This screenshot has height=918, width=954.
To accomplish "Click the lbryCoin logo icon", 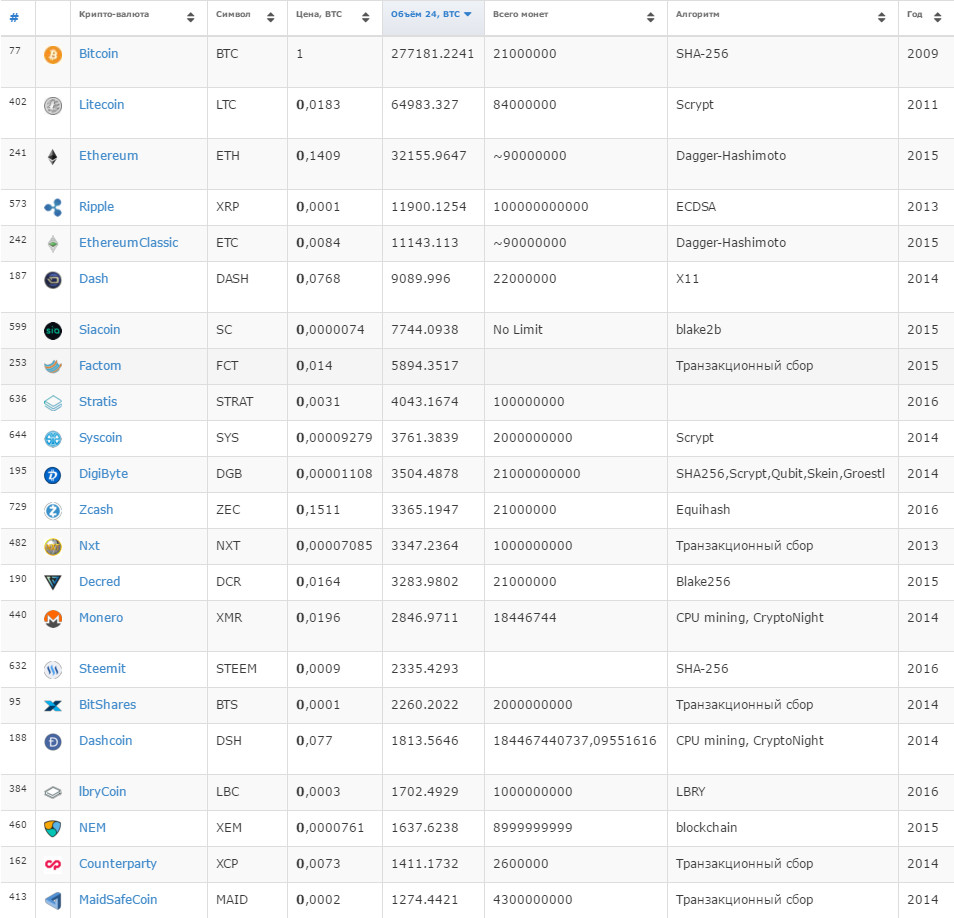I will click(x=53, y=793).
